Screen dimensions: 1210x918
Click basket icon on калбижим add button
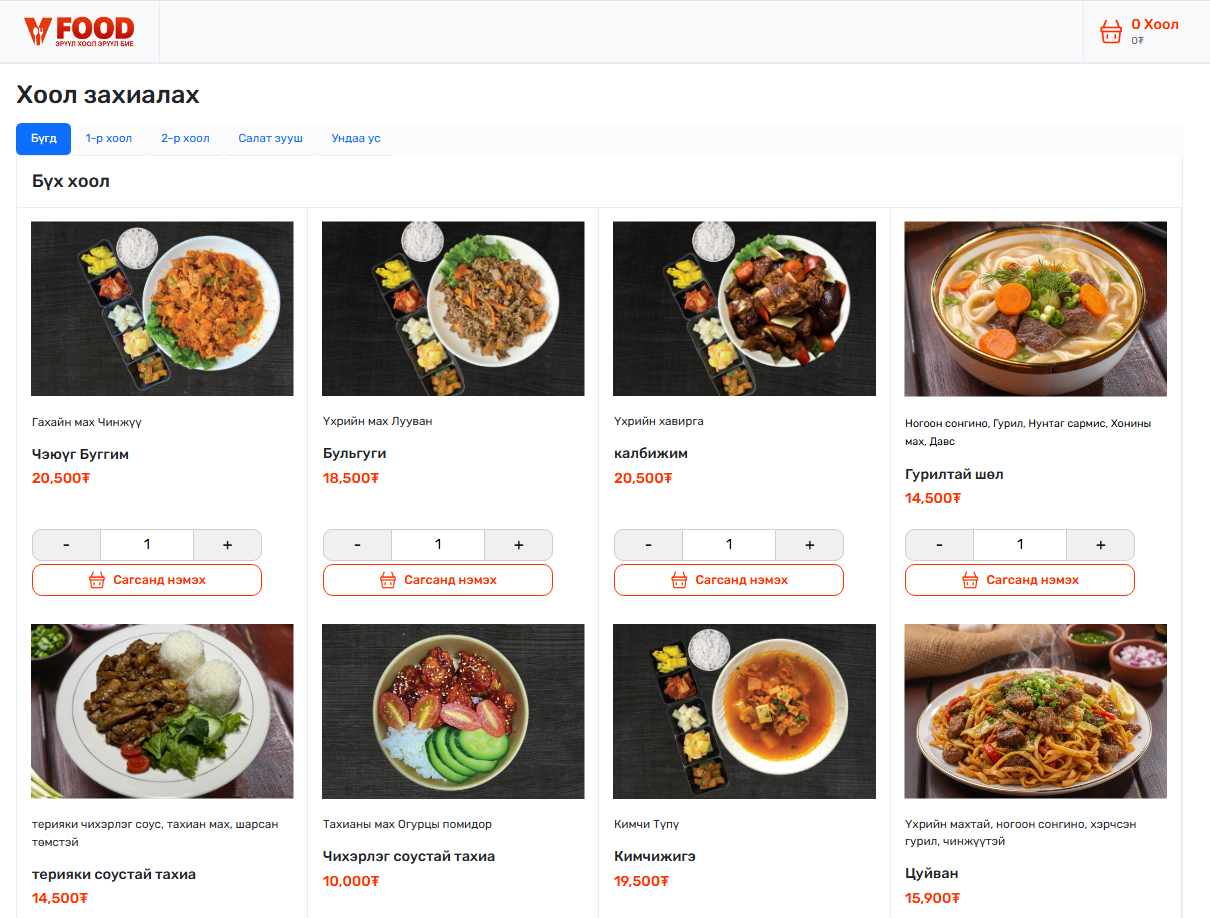679,580
